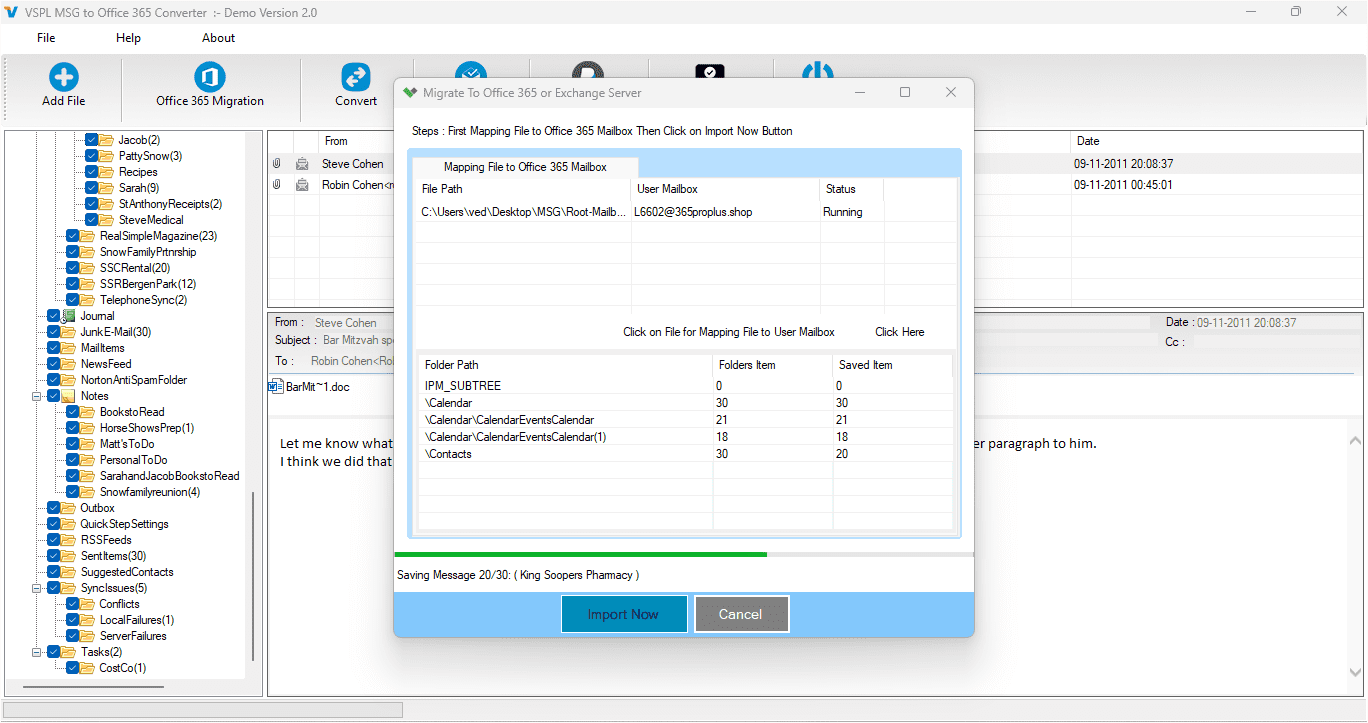
Task: Click the envelope icon on Robin Cohen row
Action: (x=302, y=185)
